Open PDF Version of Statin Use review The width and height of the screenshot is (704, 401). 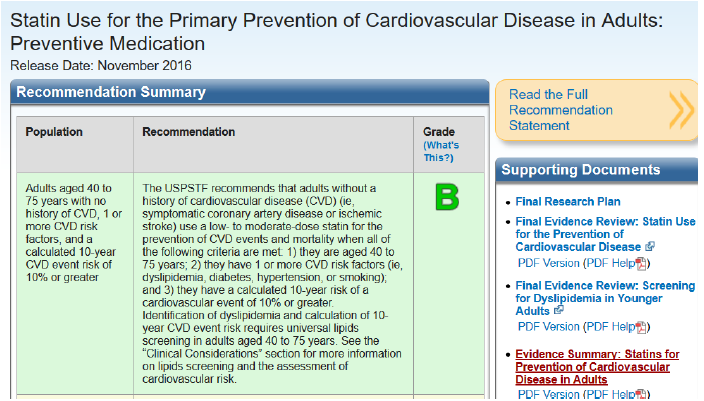(x=548, y=263)
